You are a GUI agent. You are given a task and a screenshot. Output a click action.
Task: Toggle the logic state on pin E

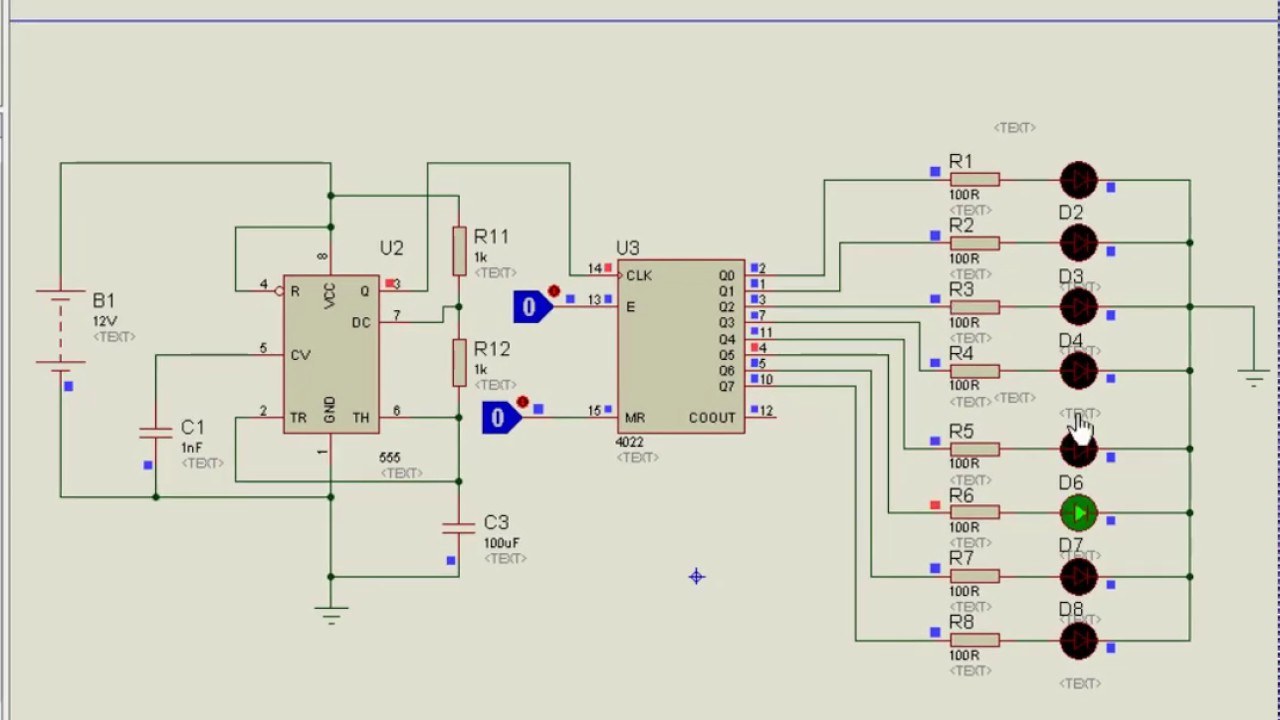[x=533, y=307]
